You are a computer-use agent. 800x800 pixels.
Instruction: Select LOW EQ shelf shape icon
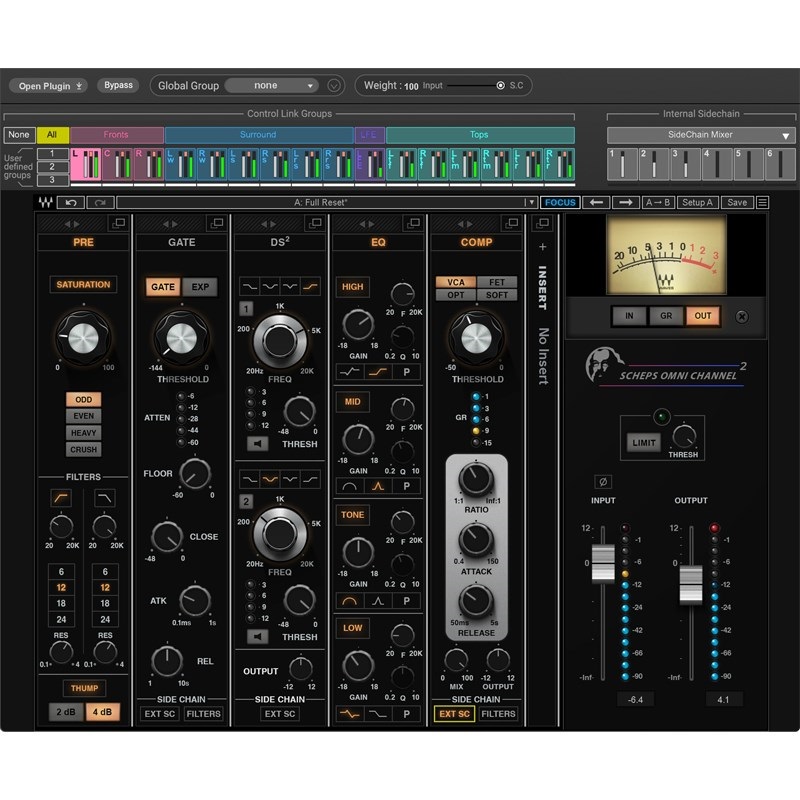(378, 714)
